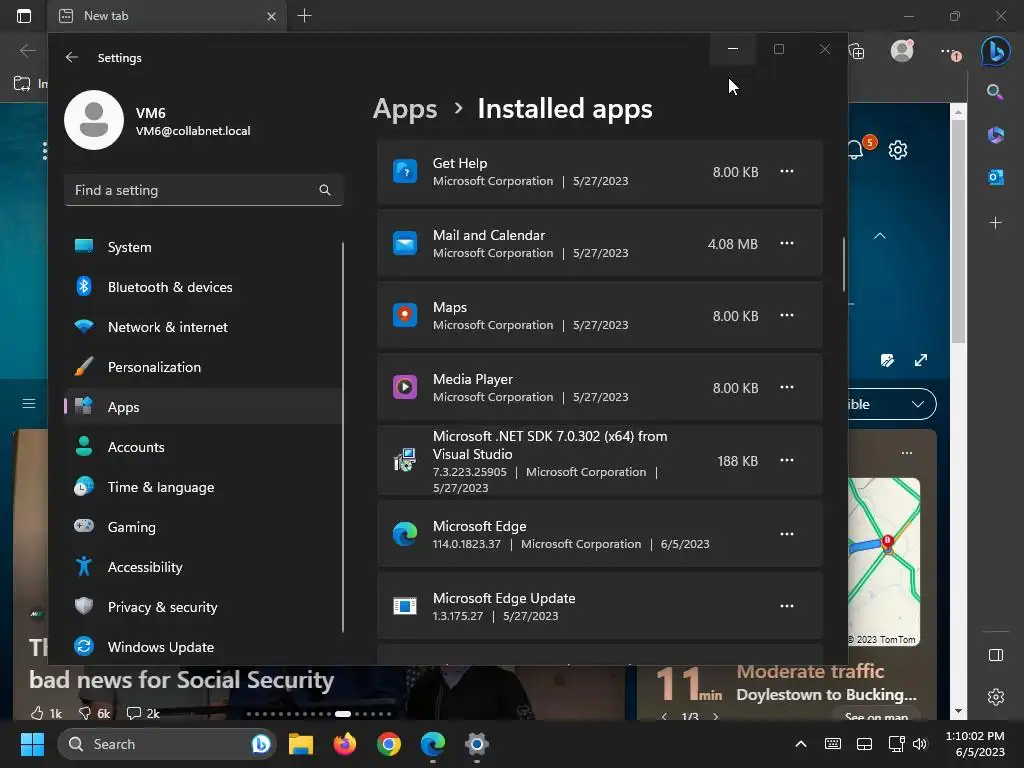Click the taskbar Search box

point(167,744)
